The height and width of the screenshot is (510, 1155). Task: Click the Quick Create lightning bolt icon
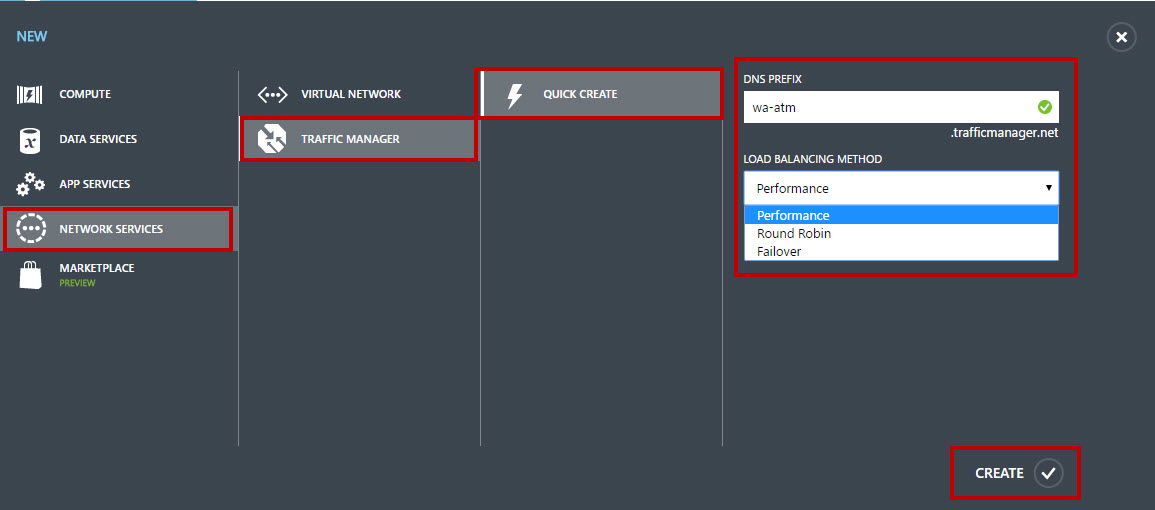[515, 95]
